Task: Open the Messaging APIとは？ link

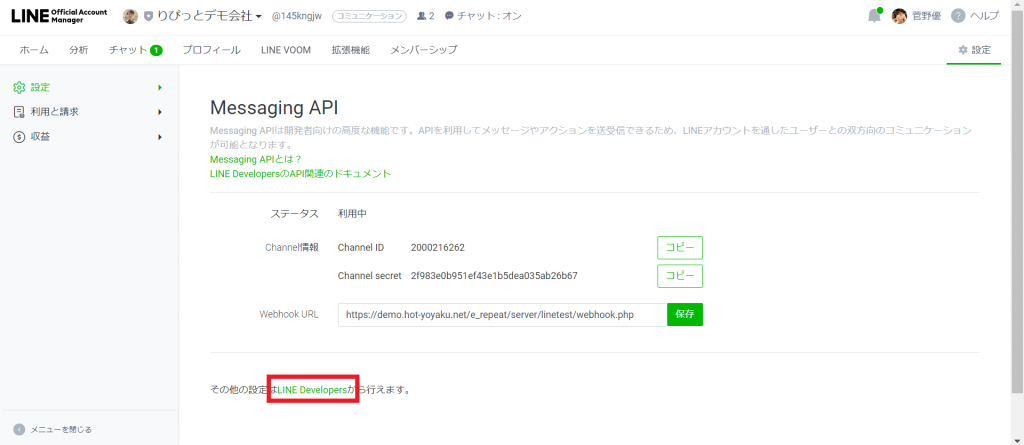Action: (256, 159)
